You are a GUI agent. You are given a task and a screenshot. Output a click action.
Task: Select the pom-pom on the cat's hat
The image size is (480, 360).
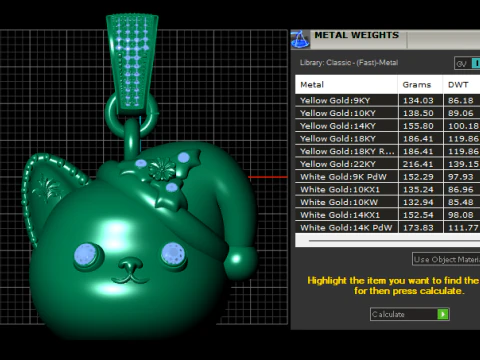(x=241, y=262)
